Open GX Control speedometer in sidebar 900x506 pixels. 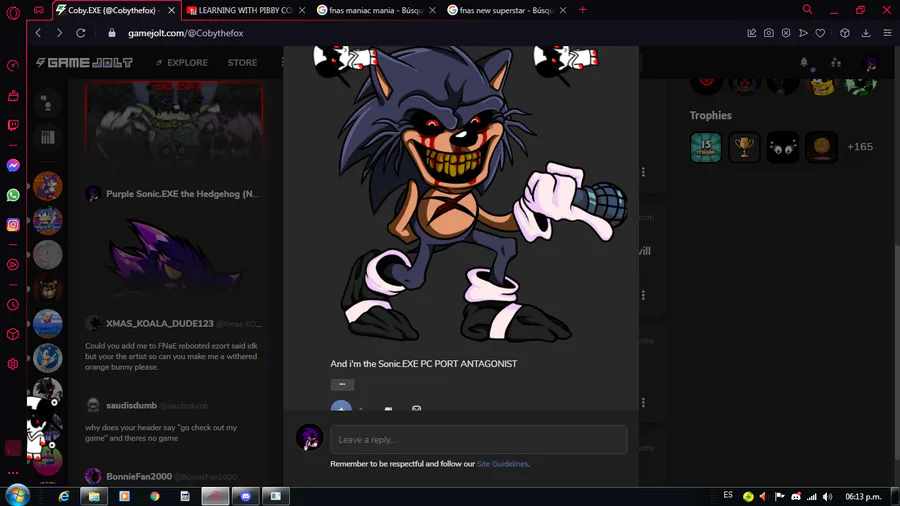(13, 66)
